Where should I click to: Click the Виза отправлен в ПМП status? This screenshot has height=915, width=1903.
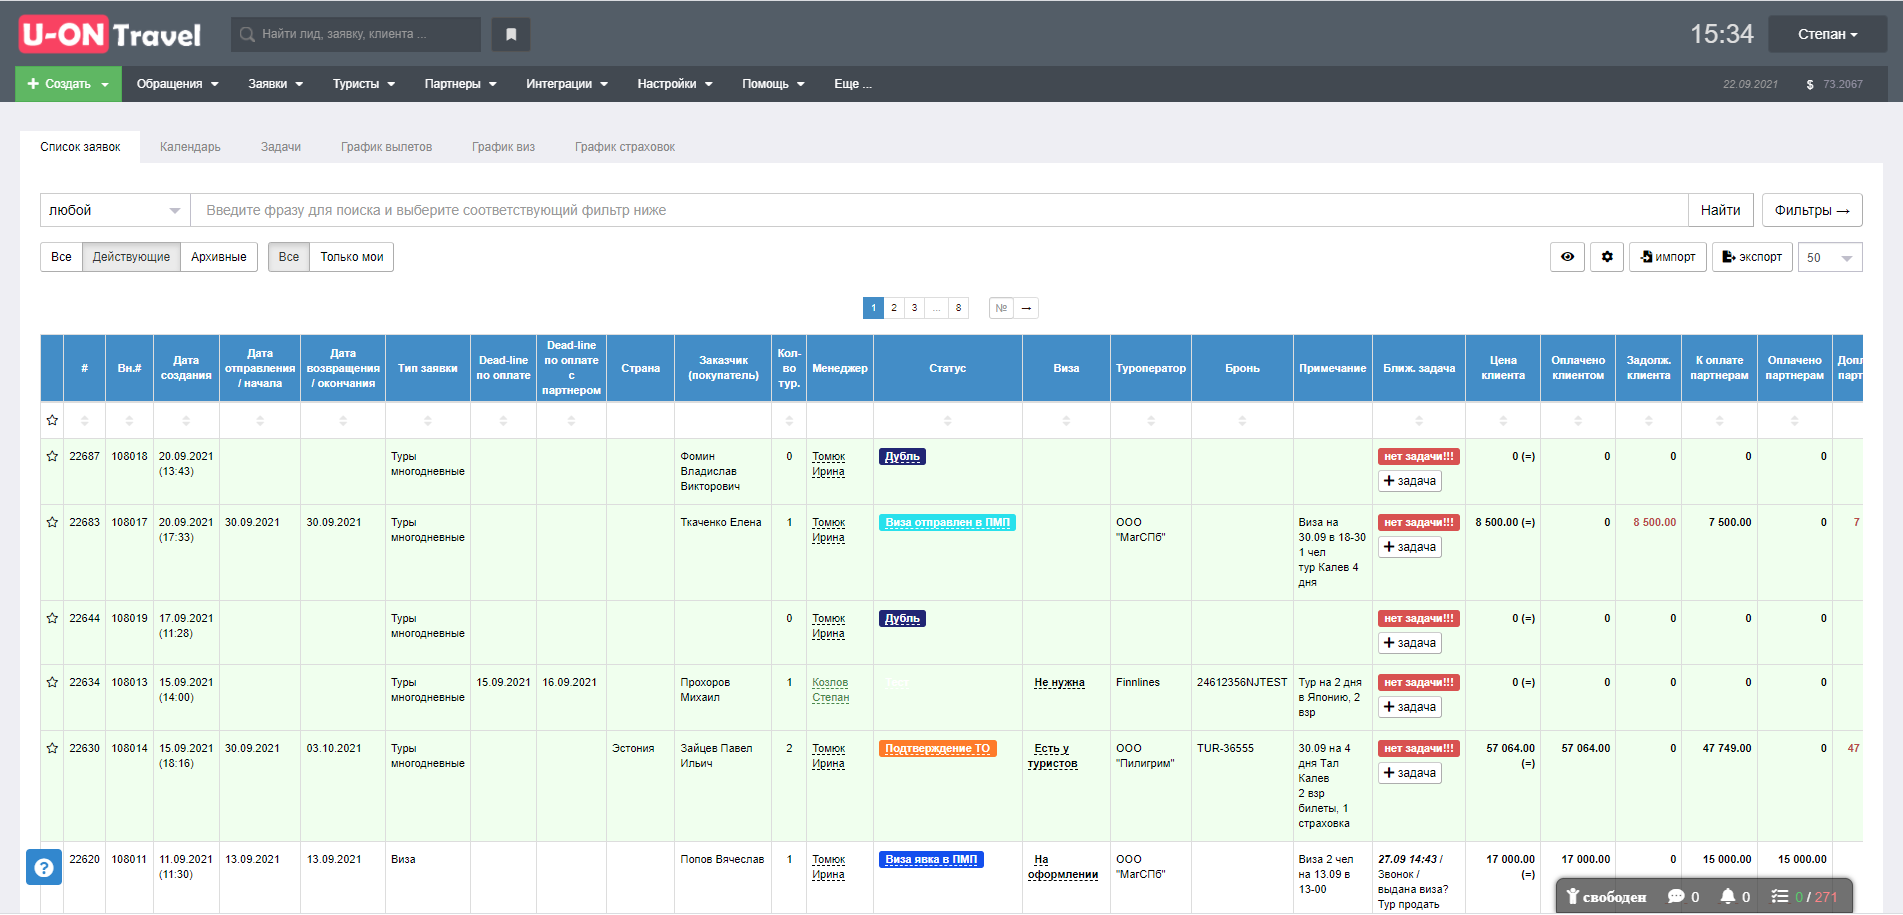[947, 522]
